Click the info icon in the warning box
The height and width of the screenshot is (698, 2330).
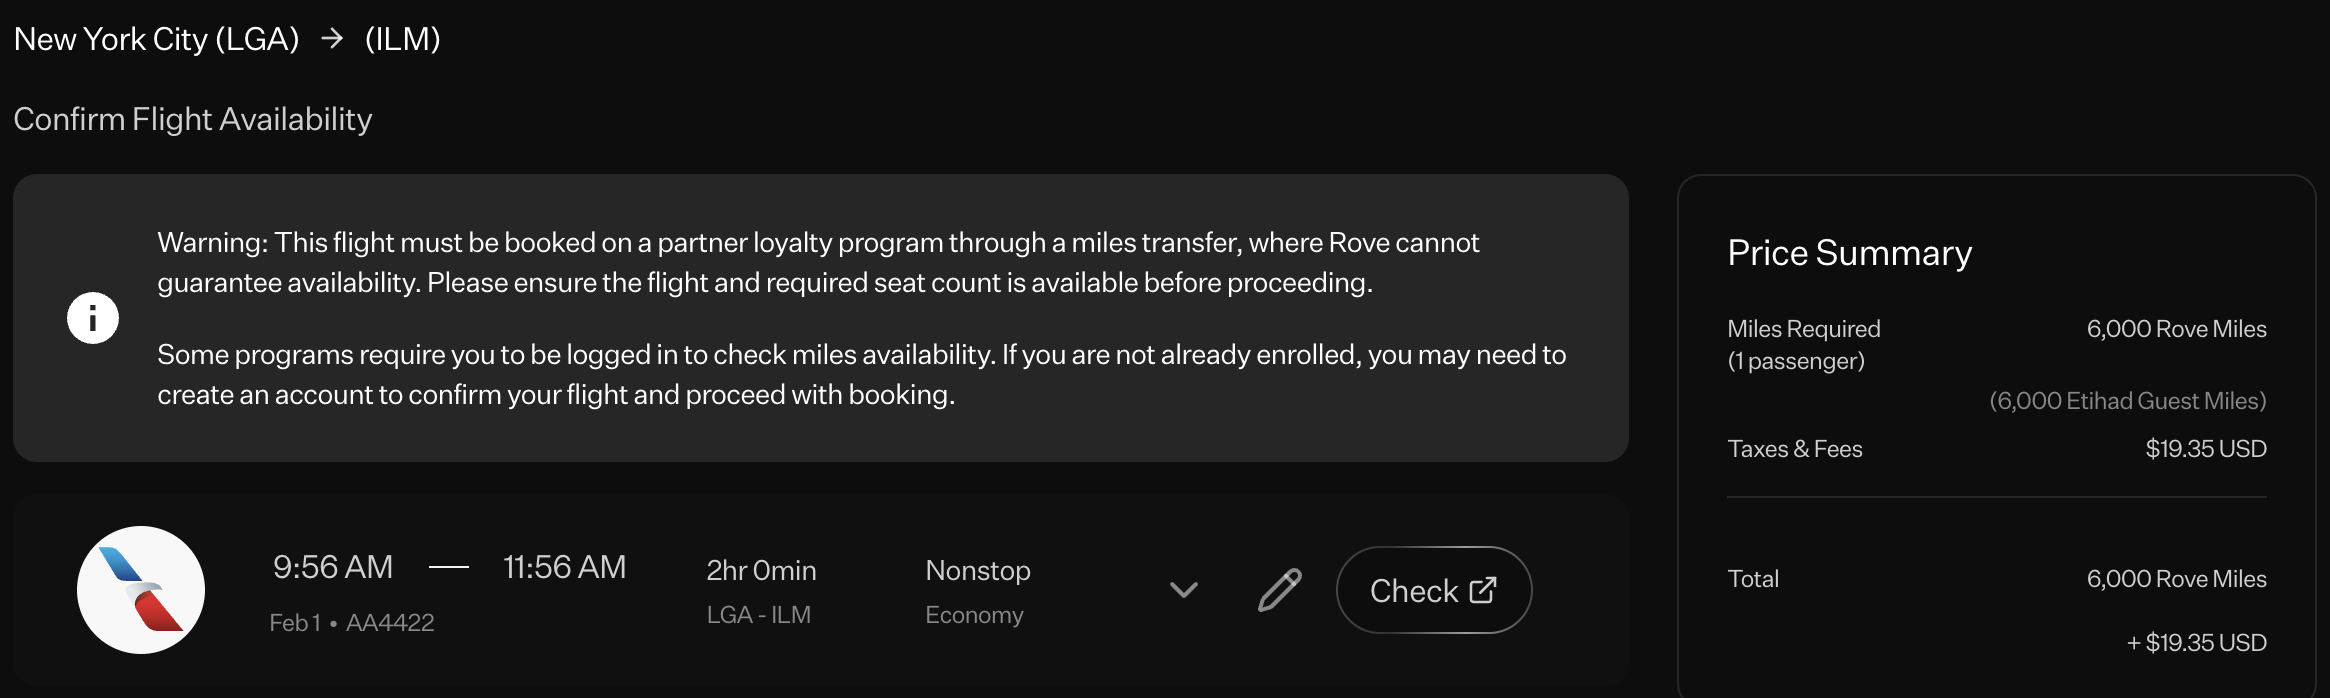pos(93,318)
